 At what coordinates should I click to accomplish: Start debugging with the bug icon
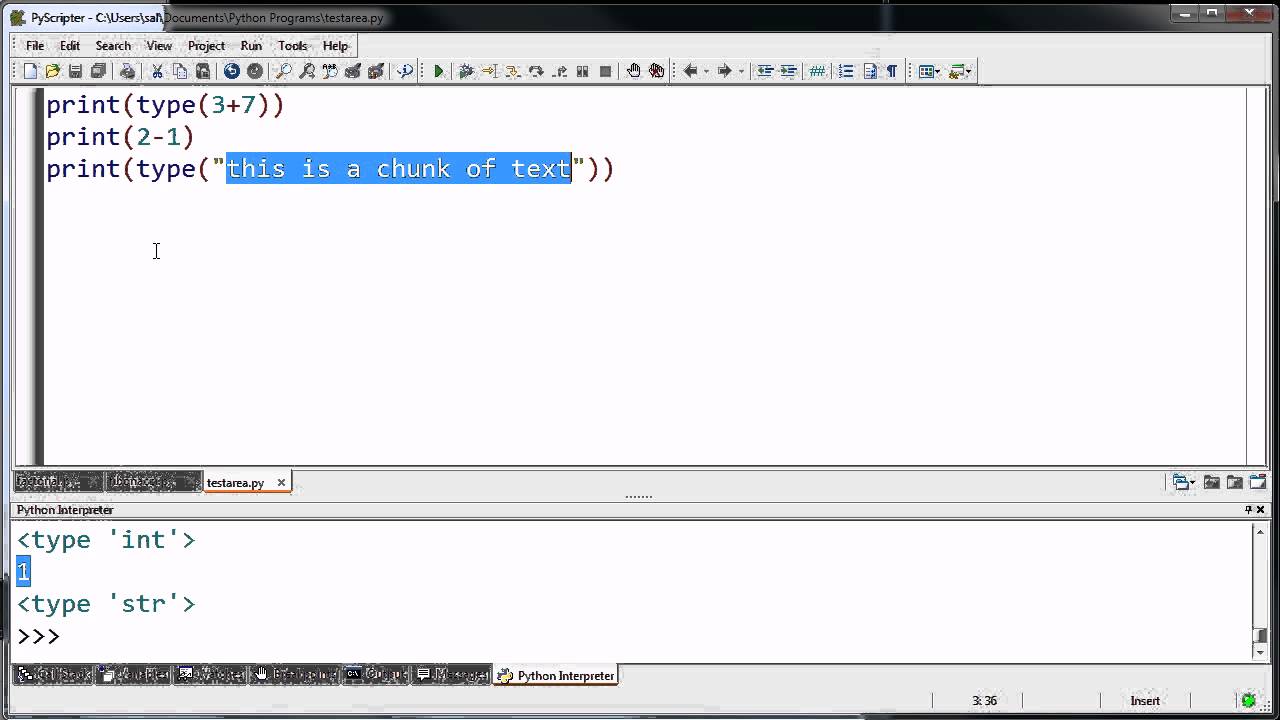point(466,71)
